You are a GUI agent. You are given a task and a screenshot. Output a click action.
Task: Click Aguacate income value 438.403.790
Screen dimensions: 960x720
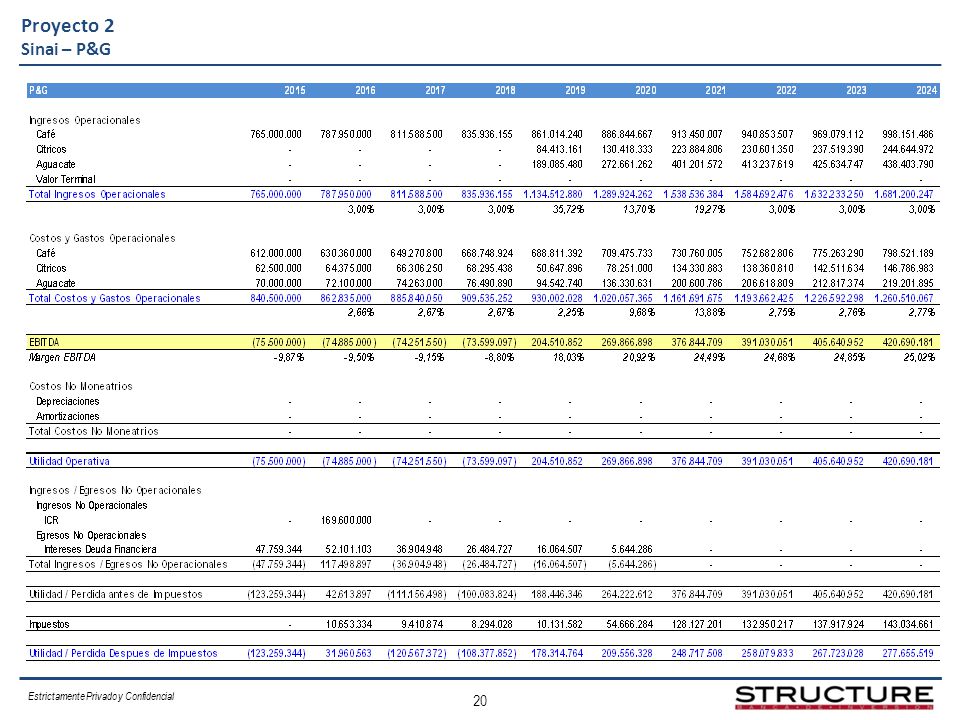[x=907, y=164]
